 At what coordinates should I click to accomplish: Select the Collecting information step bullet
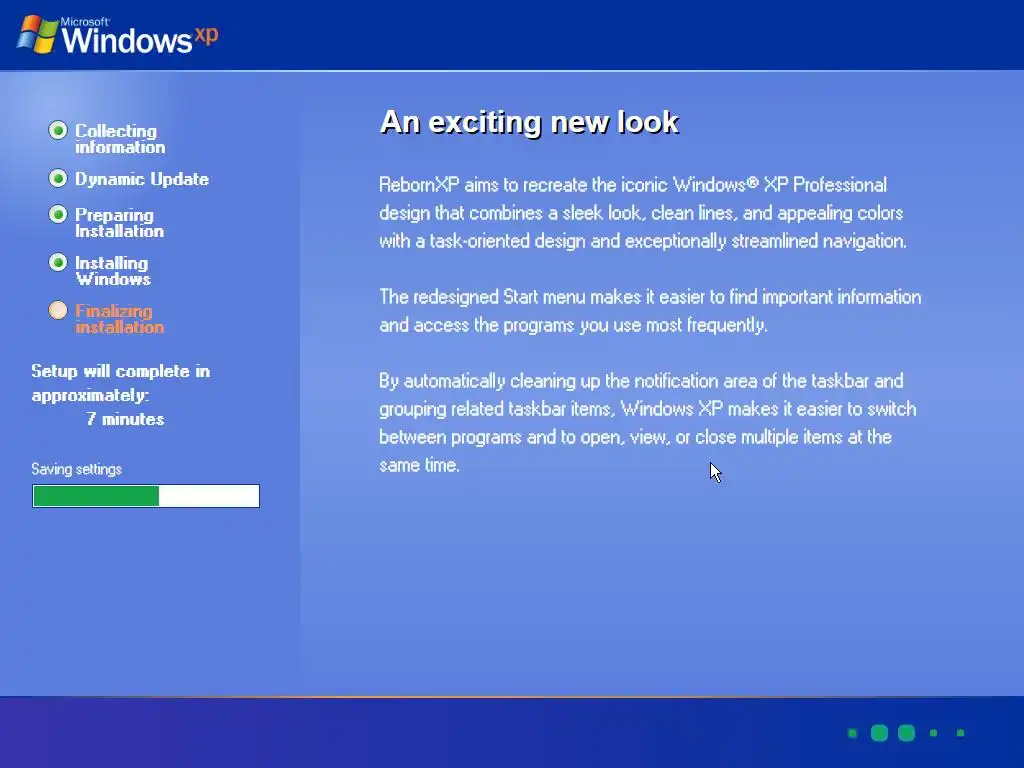coord(58,131)
